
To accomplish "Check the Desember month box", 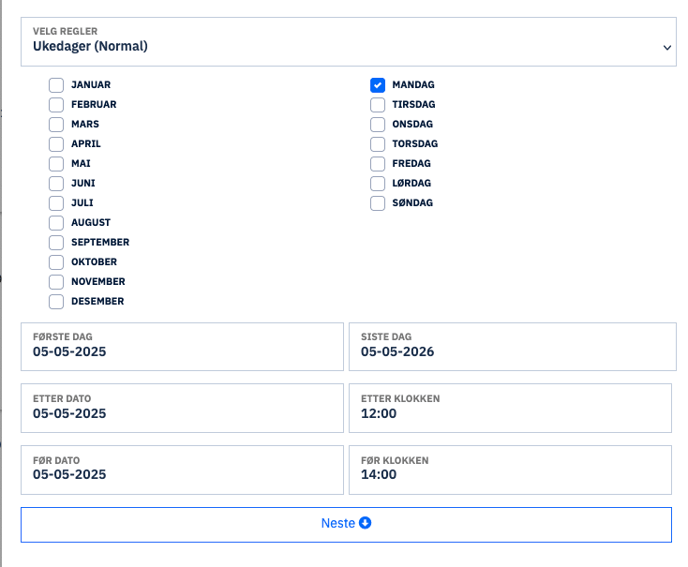I will 56,301.
